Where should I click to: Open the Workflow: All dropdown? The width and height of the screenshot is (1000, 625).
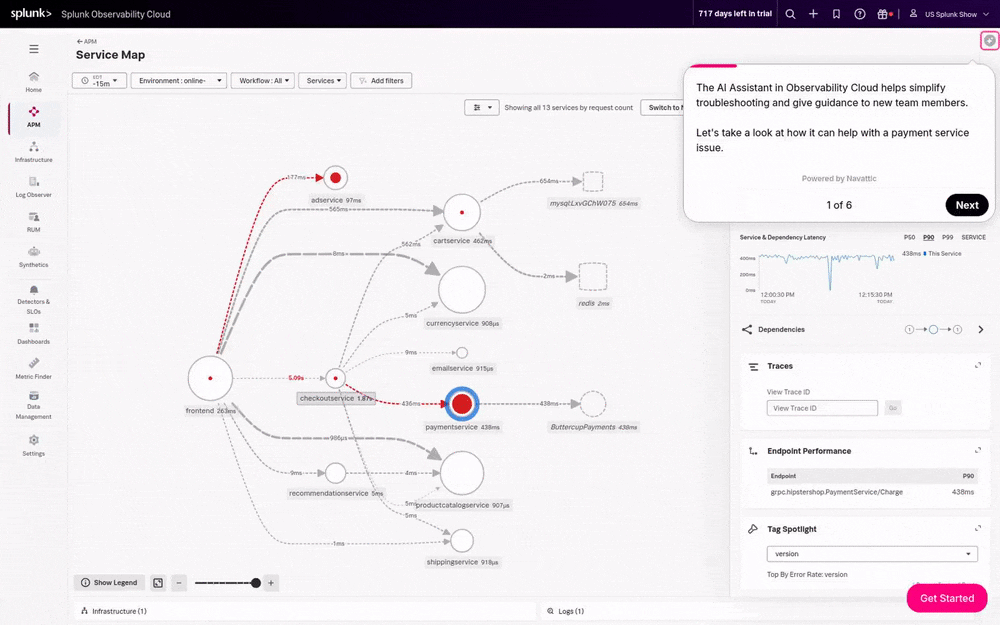[263, 81]
